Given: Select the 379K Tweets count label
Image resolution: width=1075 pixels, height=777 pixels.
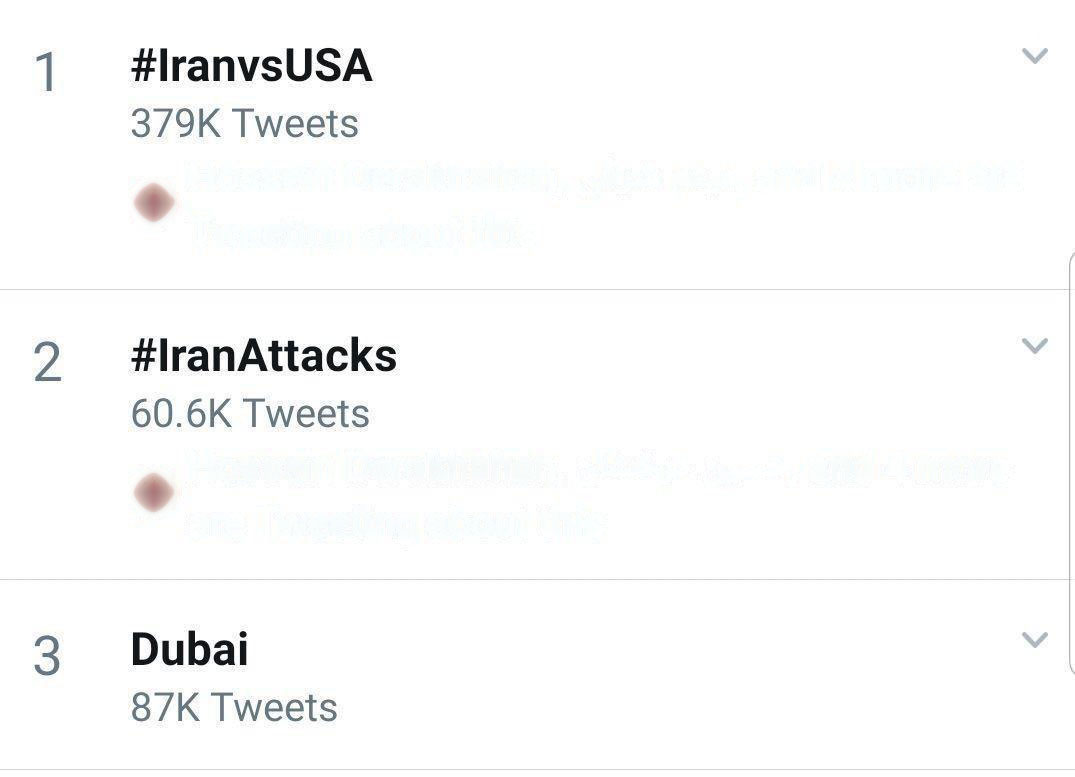Looking at the screenshot, I should 243,123.
